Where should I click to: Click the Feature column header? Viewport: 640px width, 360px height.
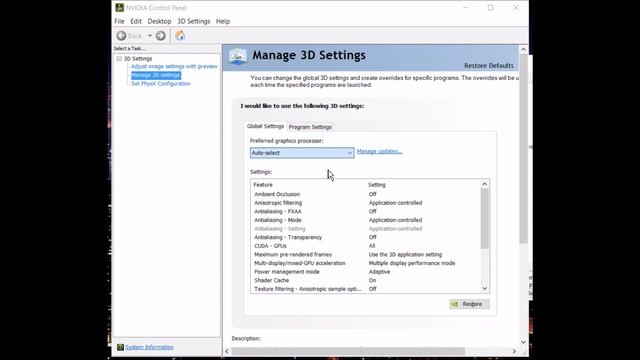(263, 185)
